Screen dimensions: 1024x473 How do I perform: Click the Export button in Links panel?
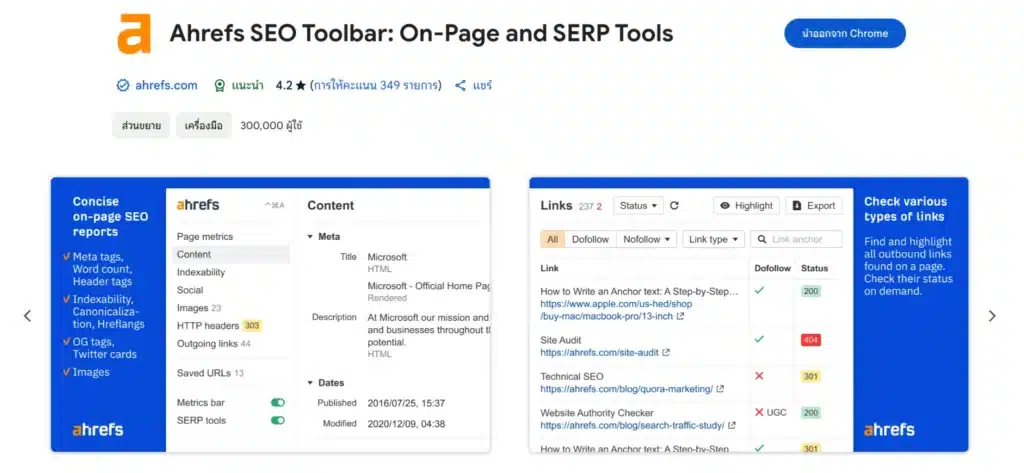pos(813,206)
